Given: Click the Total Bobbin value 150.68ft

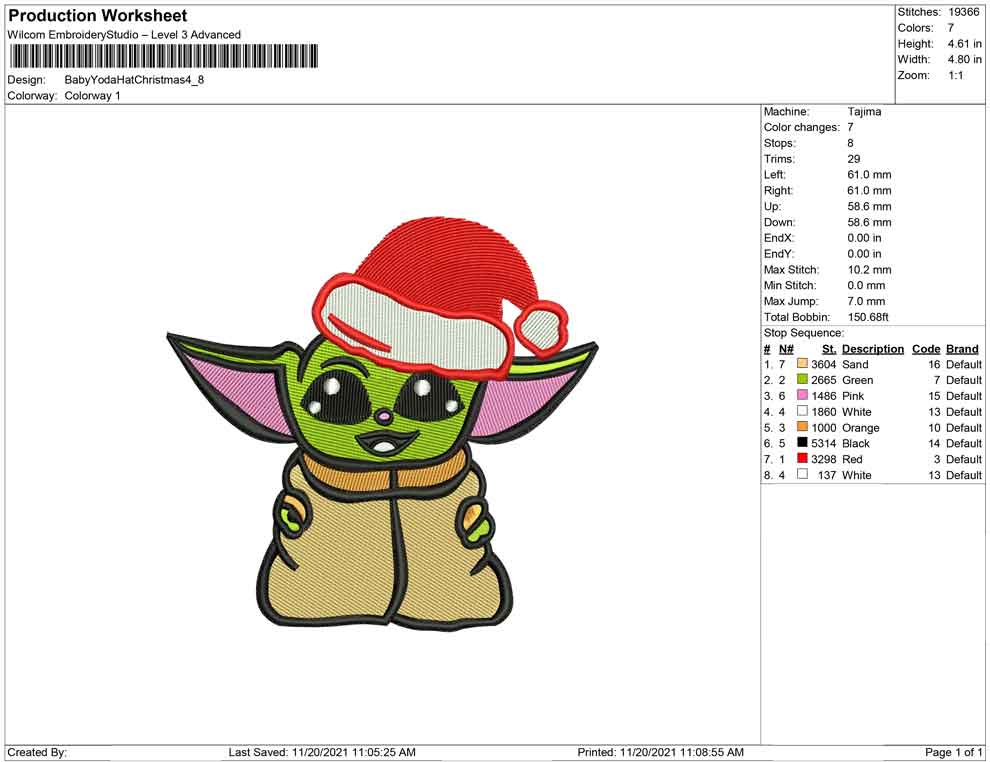Looking at the screenshot, I should (x=868, y=317).
